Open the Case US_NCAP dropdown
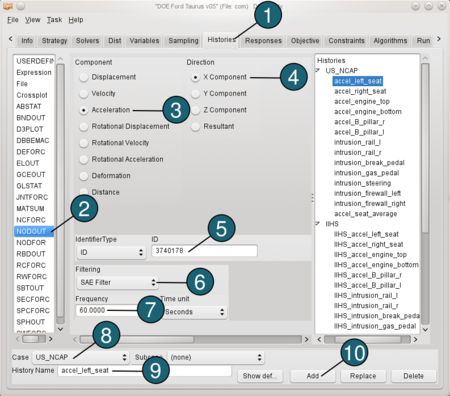The image size is (450, 396). coord(81,357)
